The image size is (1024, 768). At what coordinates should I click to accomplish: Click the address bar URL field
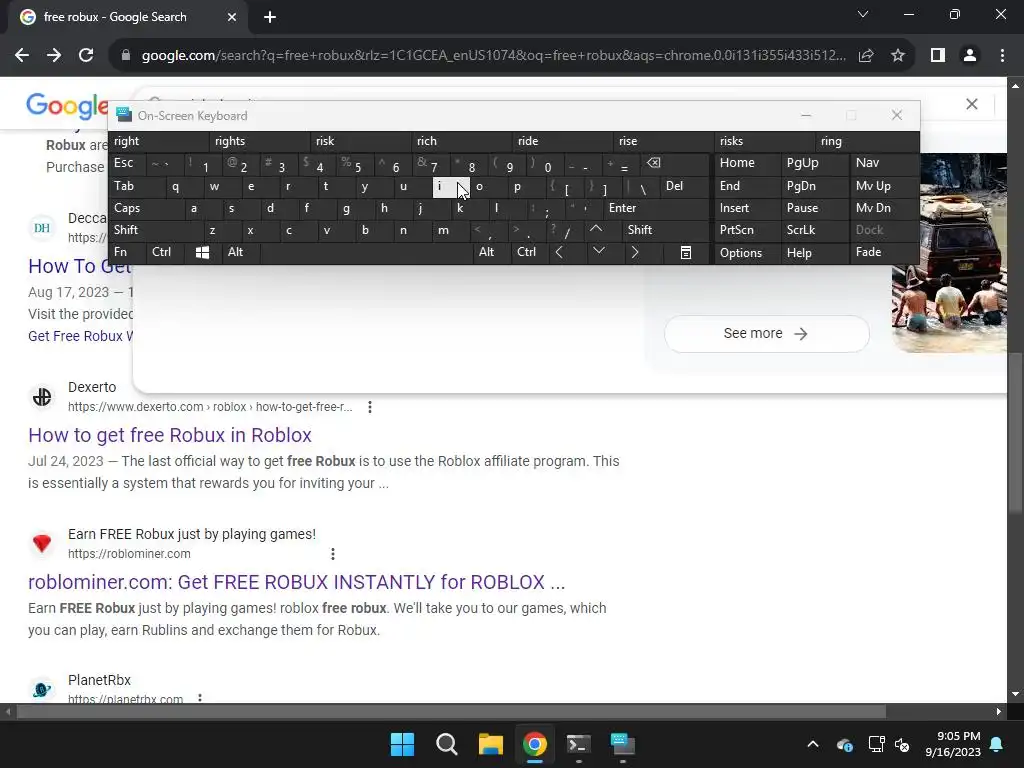tap(493, 56)
